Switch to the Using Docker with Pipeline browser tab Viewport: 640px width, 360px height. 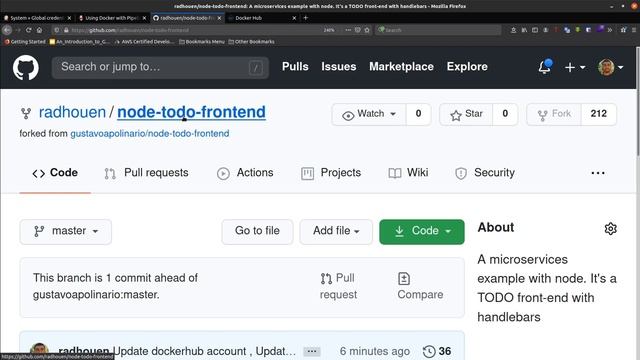pos(112,18)
